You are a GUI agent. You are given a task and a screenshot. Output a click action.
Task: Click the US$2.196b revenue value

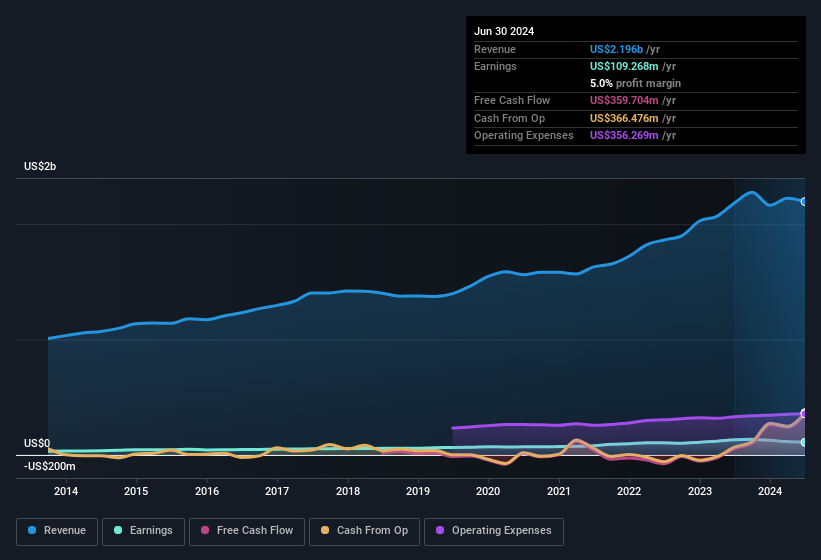pos(616,49)
